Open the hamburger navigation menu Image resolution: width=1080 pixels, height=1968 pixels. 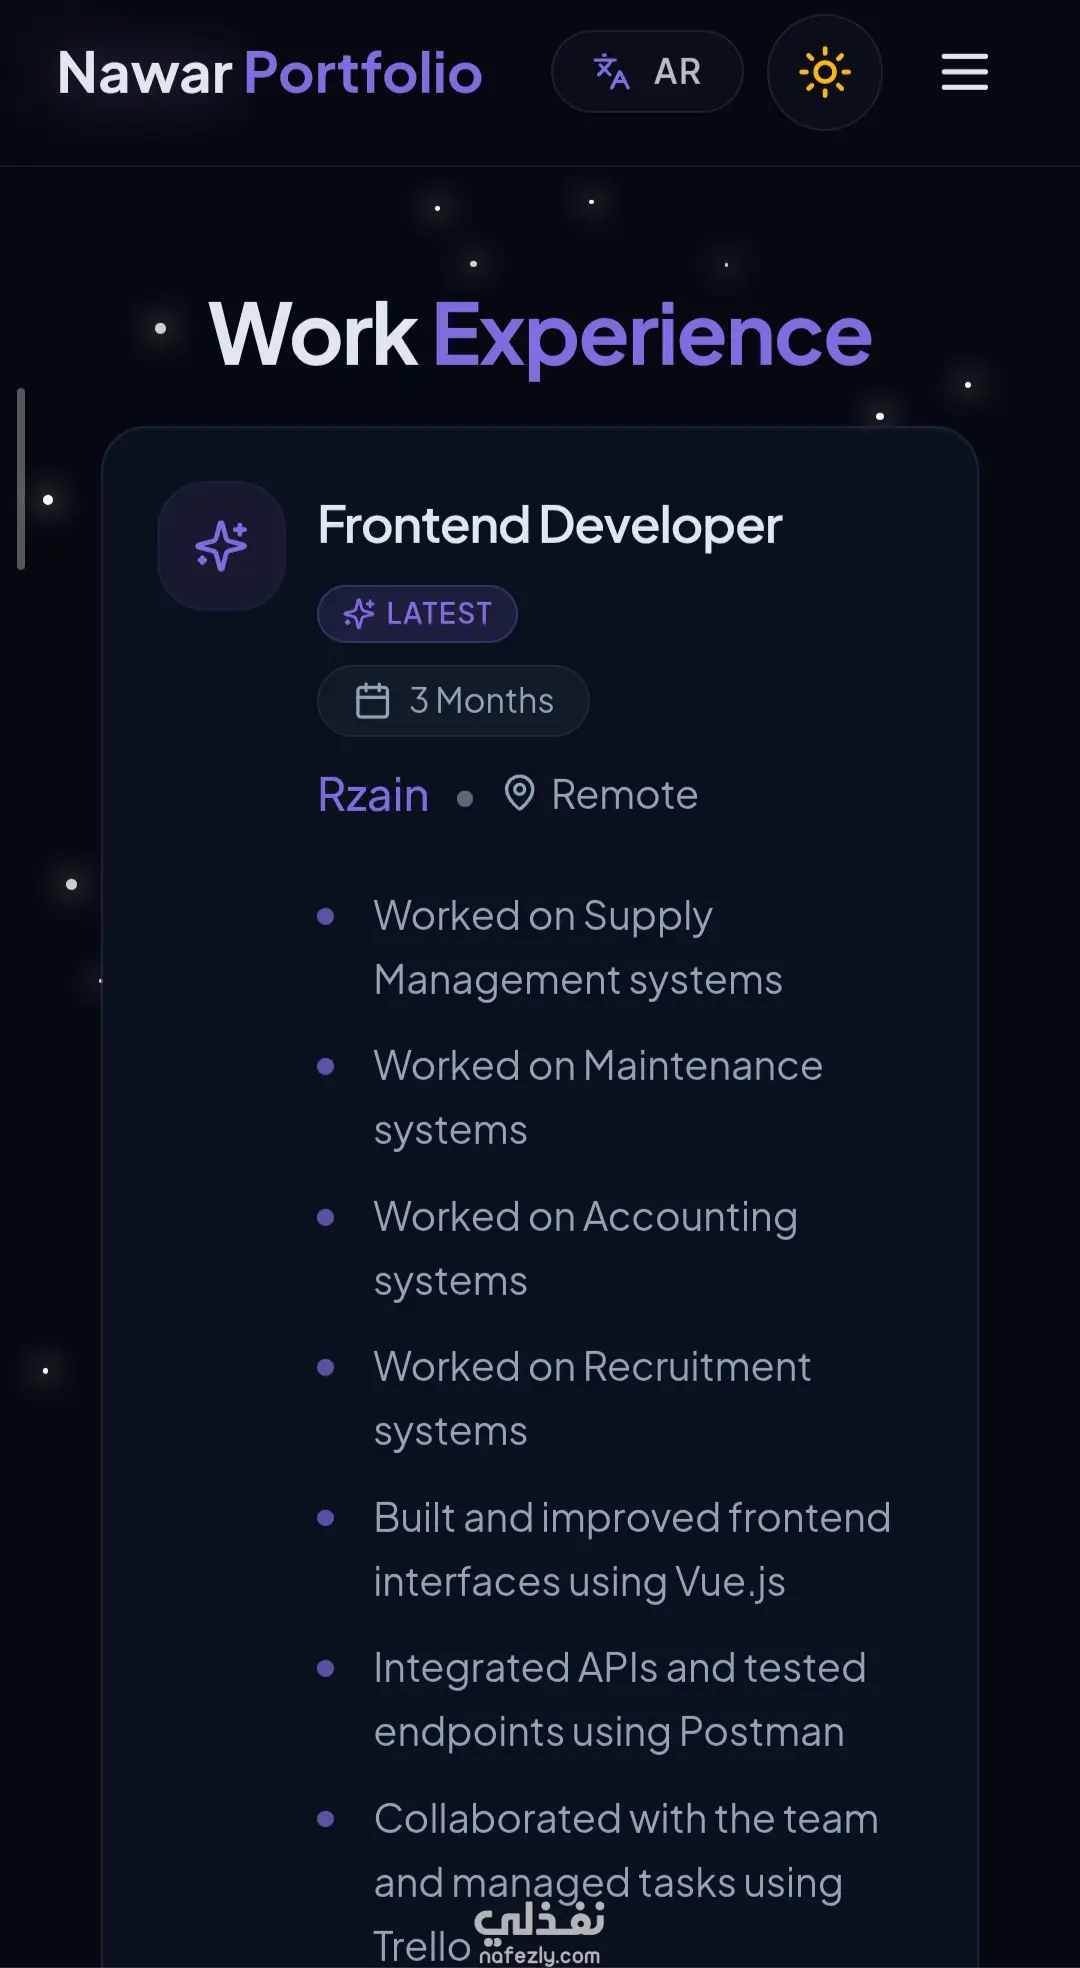click(x=964, y=72)
